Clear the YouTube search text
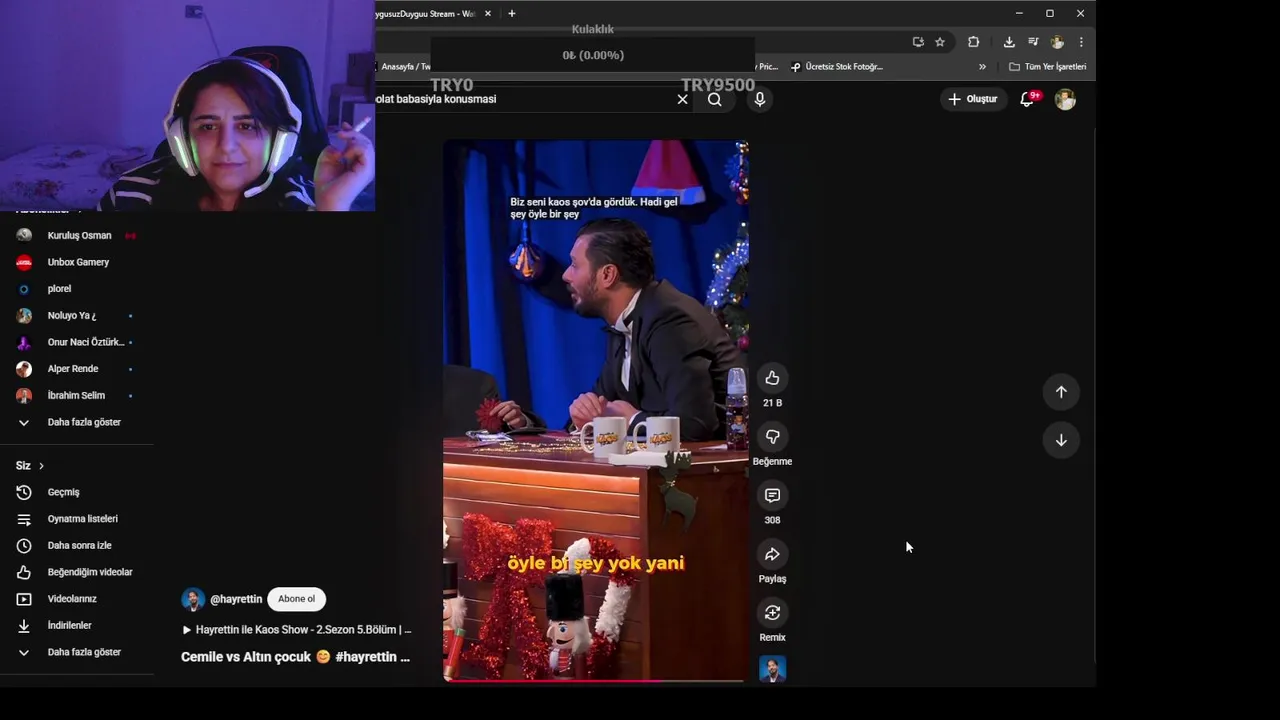 (x=682, y=99)
